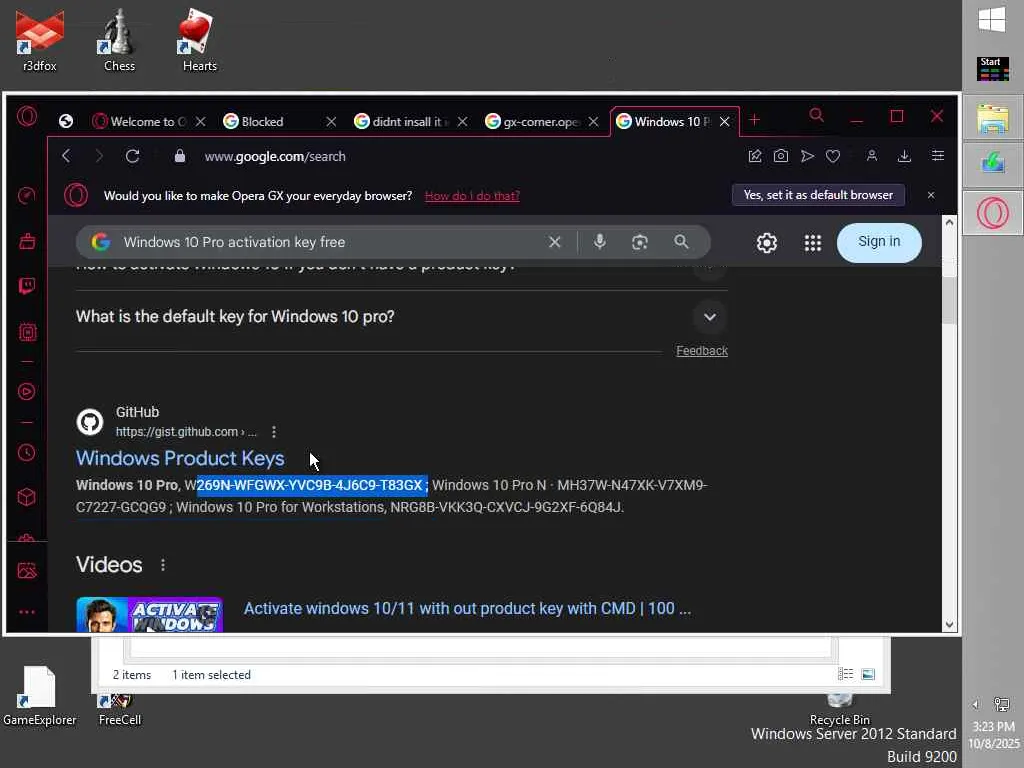Open the picture icon in sidebar

tap(27, 570)
